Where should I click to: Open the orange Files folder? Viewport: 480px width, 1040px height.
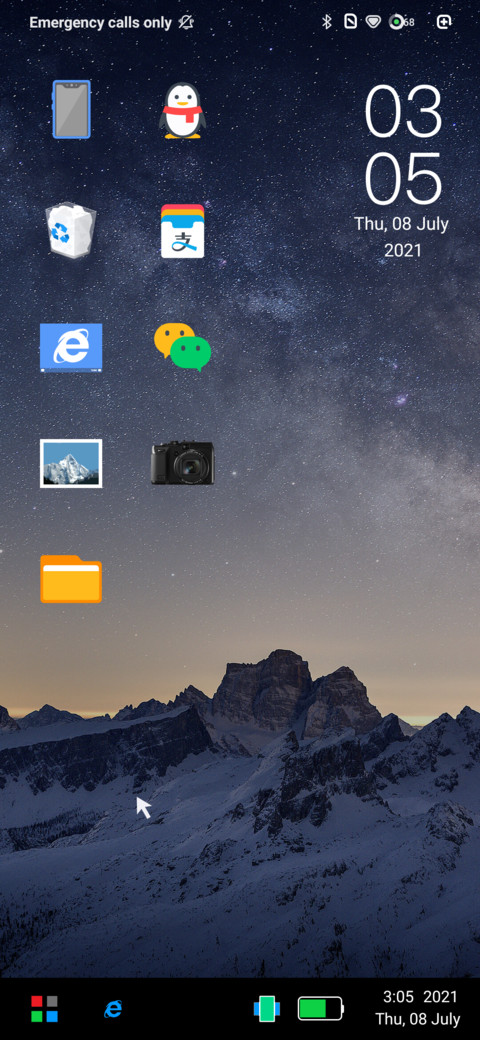pos(71,579)
